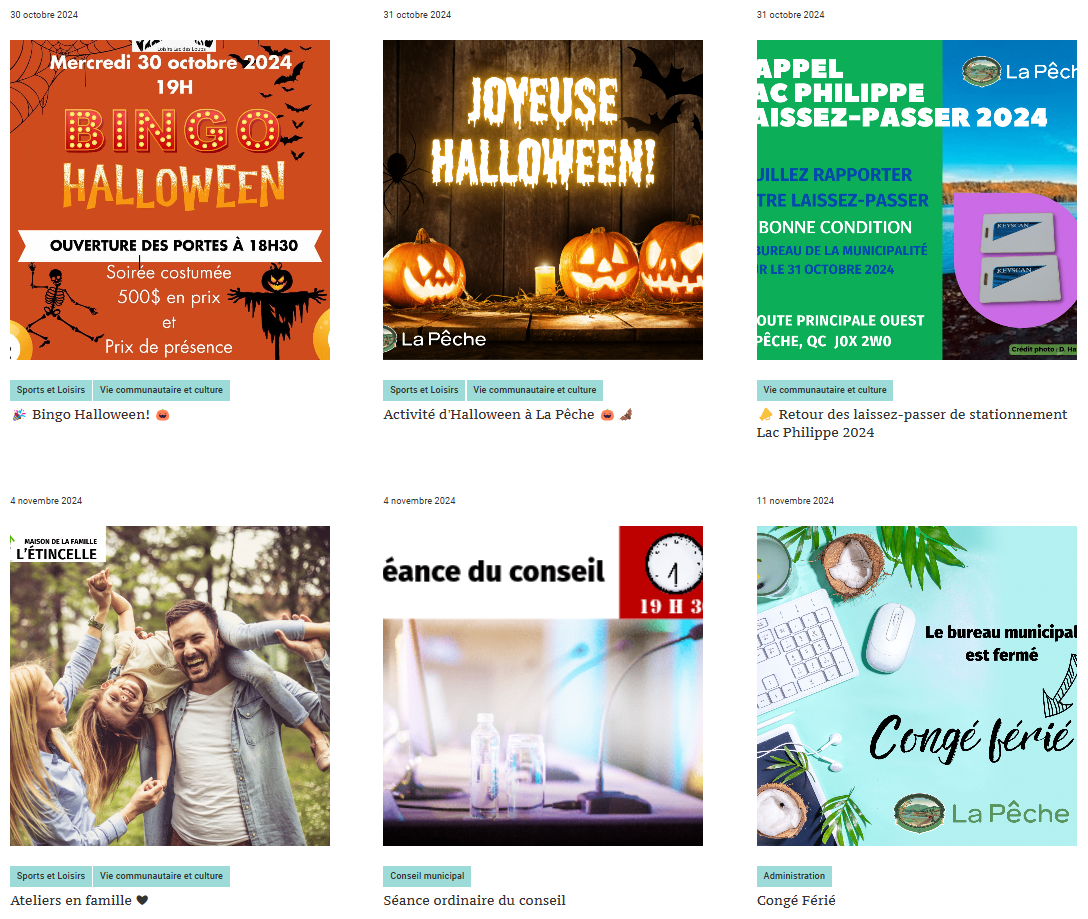Open the Séance du conseil image

point(543,686)
